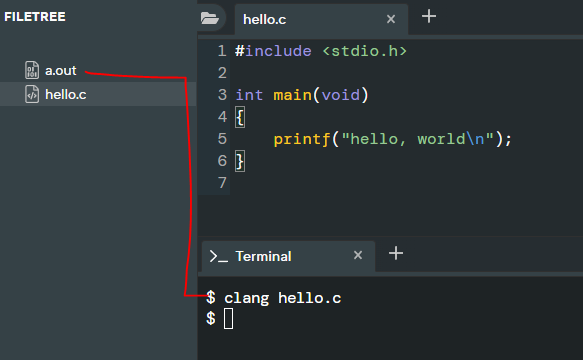
Task: Select hello.c in the file tree
Action: 98,94
